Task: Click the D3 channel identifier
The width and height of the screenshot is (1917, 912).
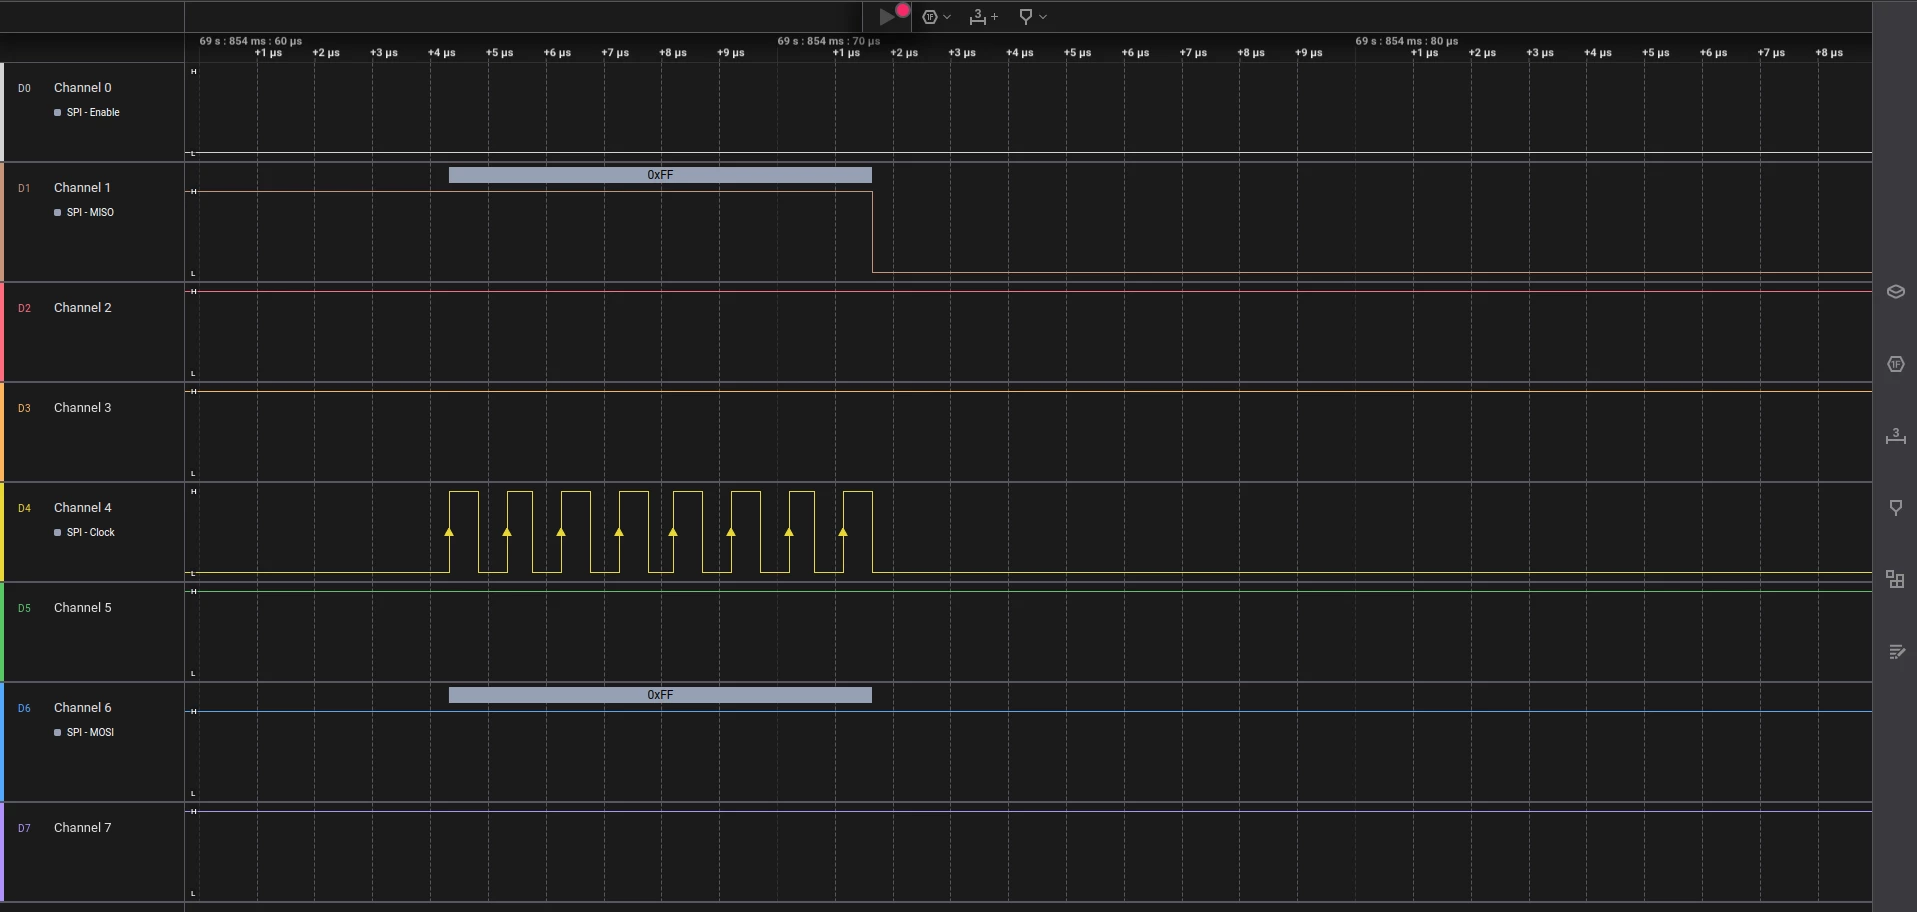Action: [x=24, y=408]
